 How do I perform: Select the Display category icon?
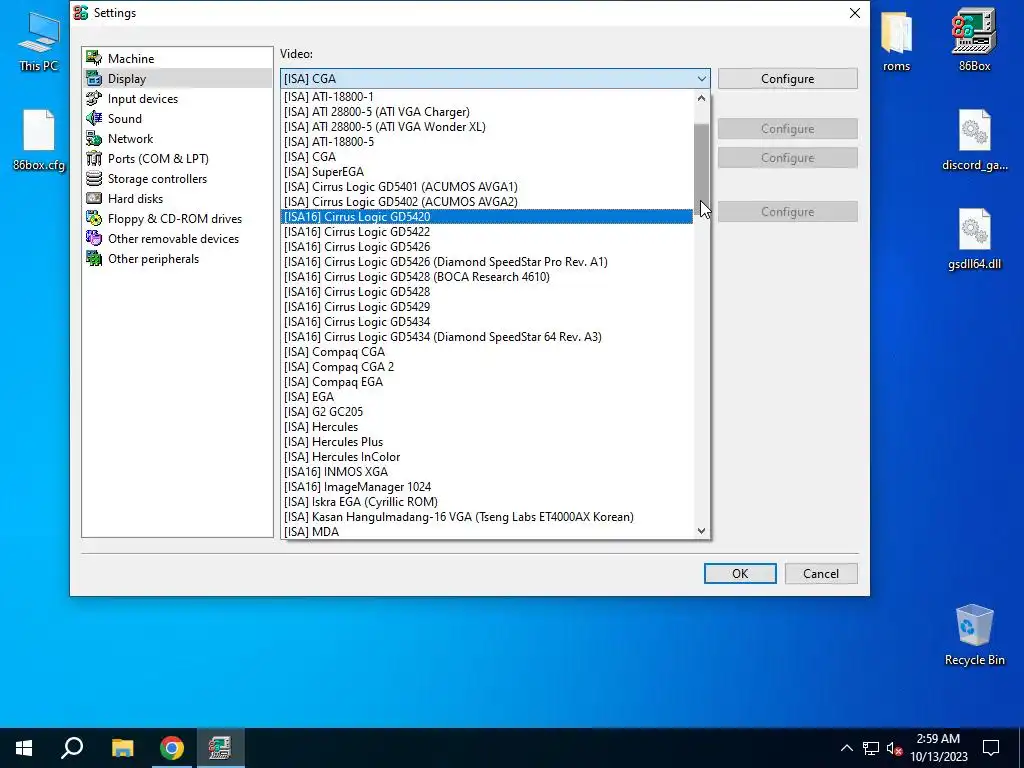click(94, 78)
